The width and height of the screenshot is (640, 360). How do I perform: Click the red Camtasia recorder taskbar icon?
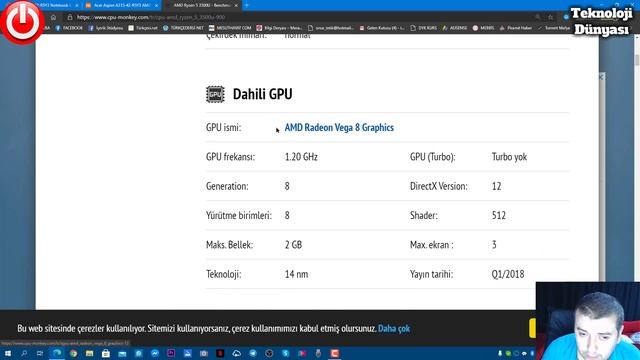pyautogui.click(x=335, y=353)
